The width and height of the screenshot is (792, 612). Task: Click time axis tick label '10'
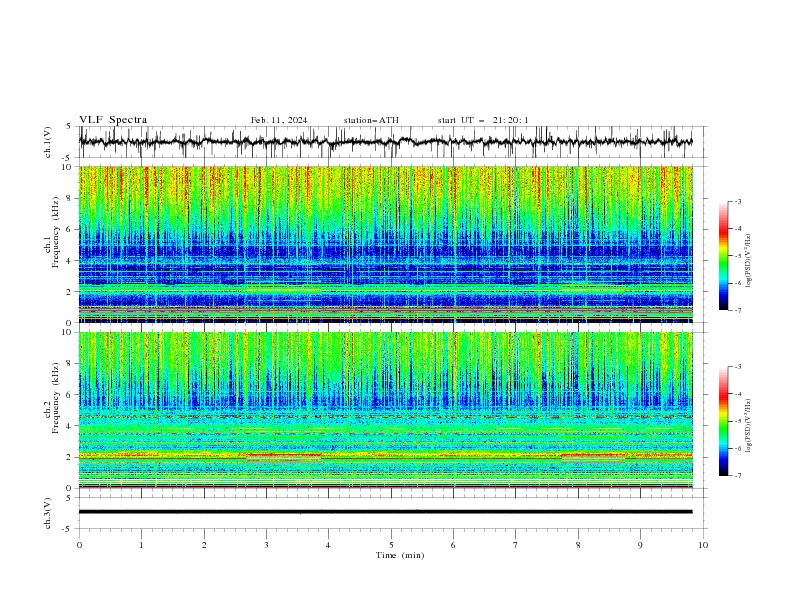pyautogui.click(x=703, y=545)
